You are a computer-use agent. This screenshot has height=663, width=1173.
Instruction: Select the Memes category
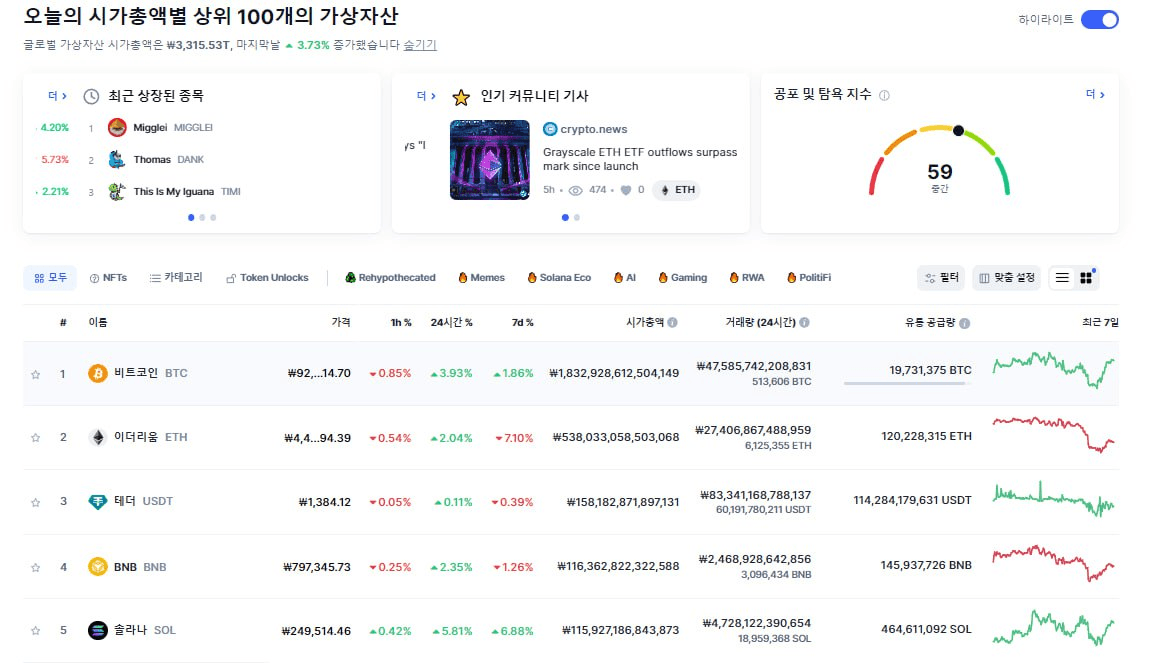tap(481, 278)
